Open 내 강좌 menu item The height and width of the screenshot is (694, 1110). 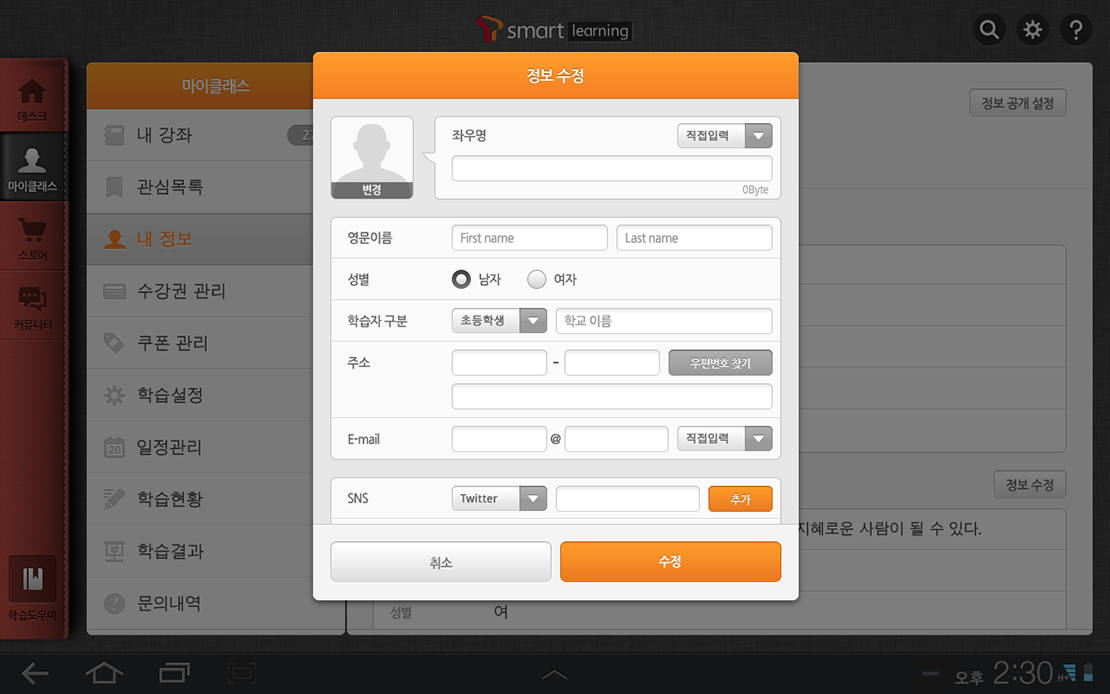tap(201, 135)
